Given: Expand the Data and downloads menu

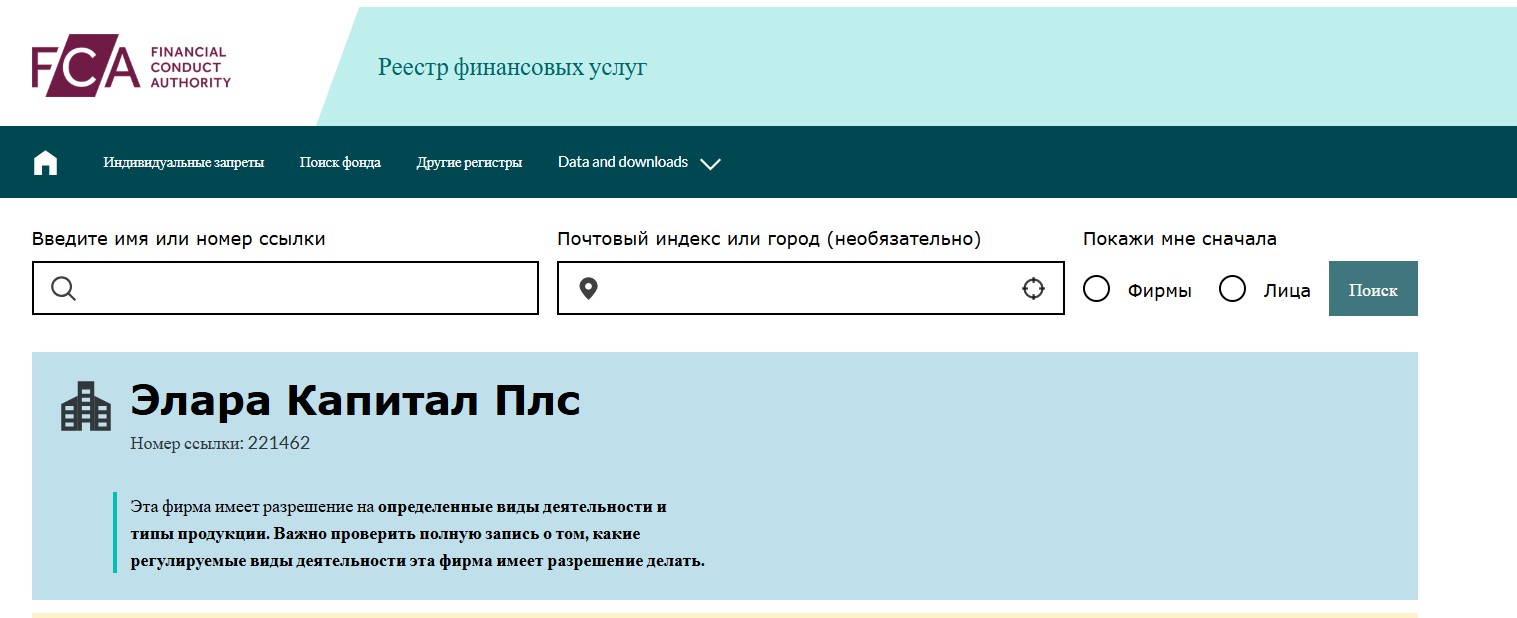Looking at the screenshot, I should 639,162.
